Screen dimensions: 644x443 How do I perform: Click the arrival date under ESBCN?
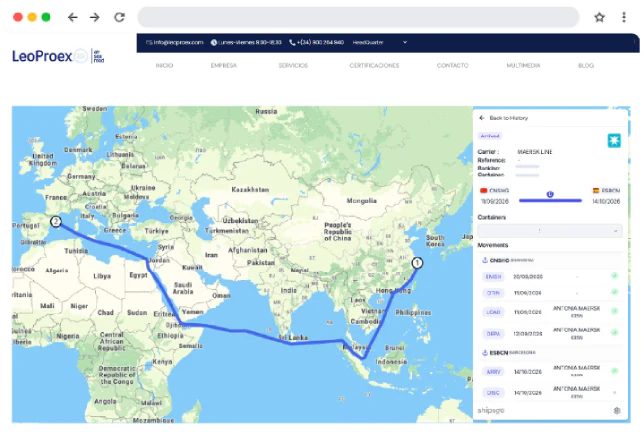coord(606,202)
